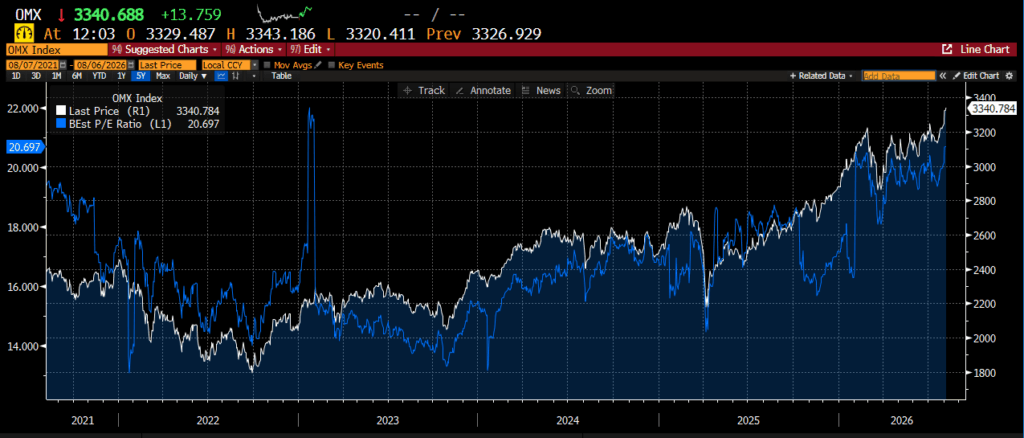
Task: Click the blue BEst P/E Ratio legend swatch
Action: coord(61,123)
